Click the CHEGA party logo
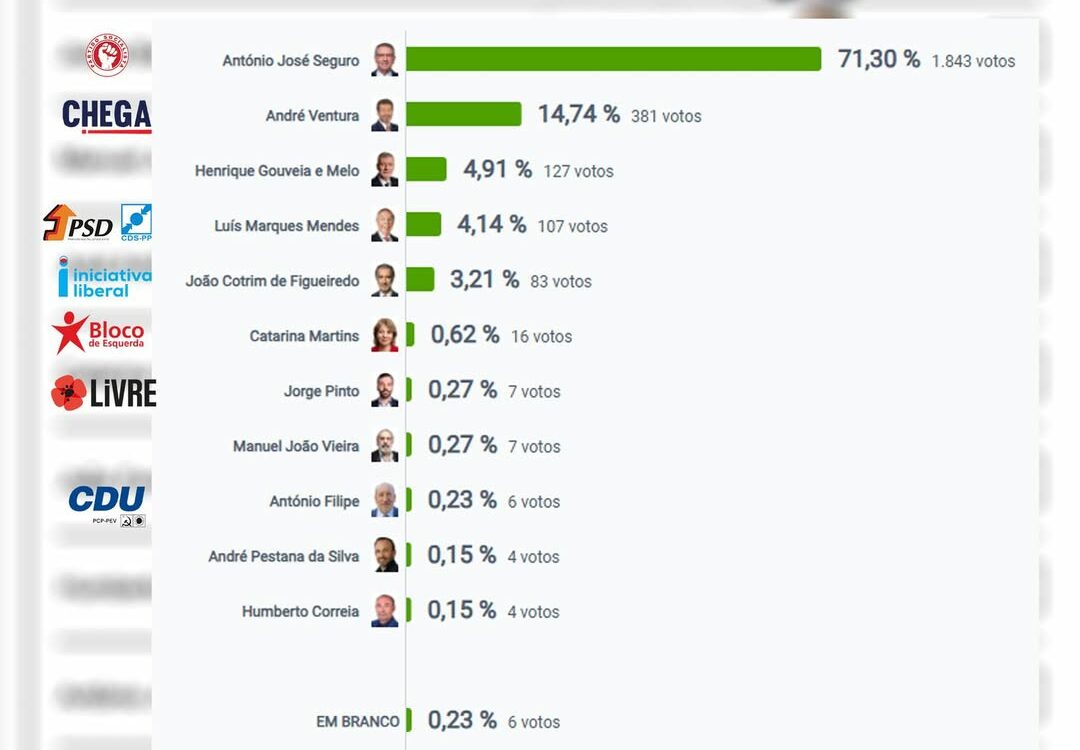The height and width of the screenshot is (750, 1080). [106, 116]
